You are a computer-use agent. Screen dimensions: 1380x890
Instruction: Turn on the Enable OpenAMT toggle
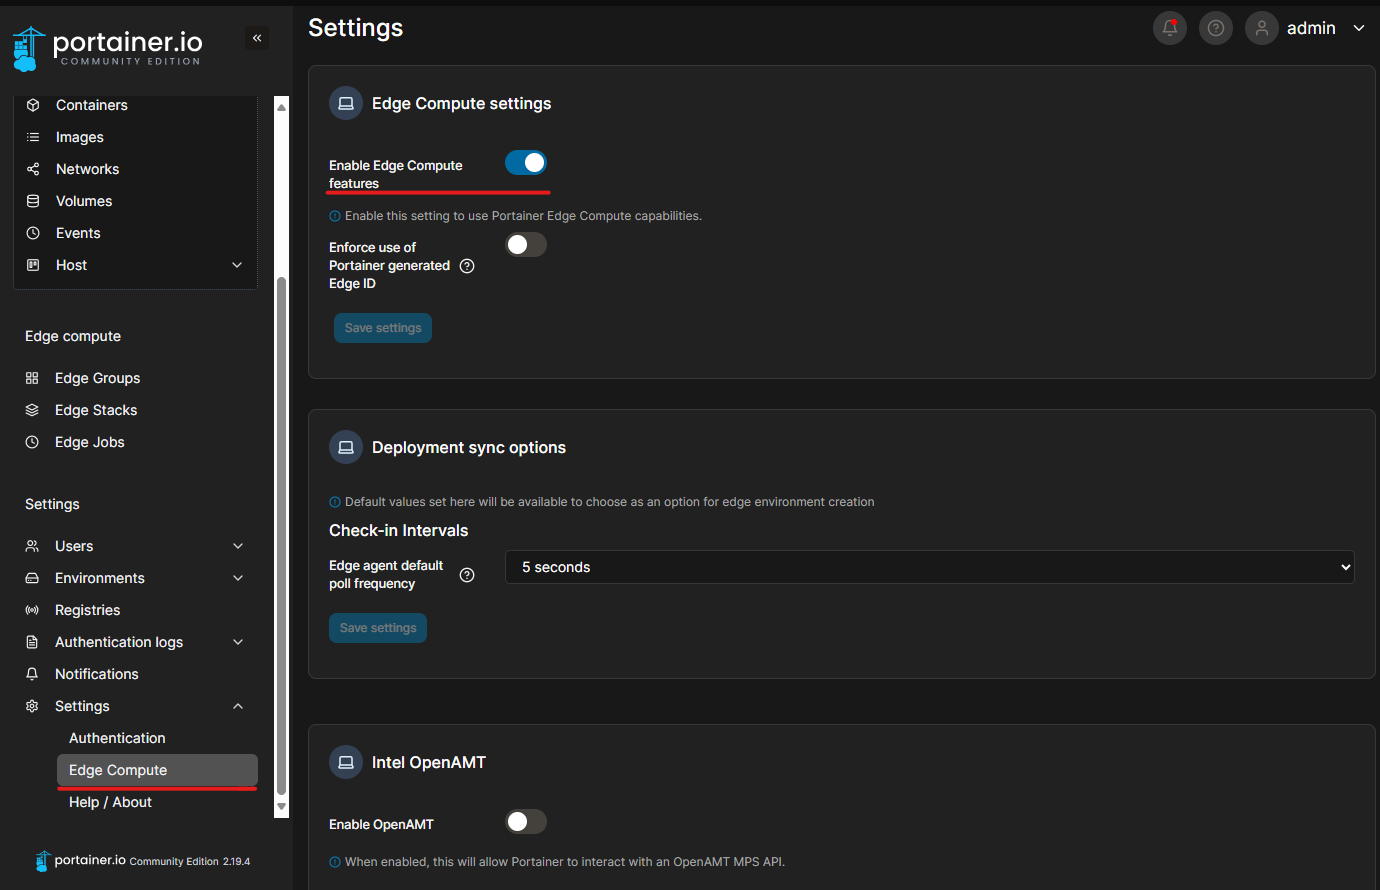click(x=526, y=822)
